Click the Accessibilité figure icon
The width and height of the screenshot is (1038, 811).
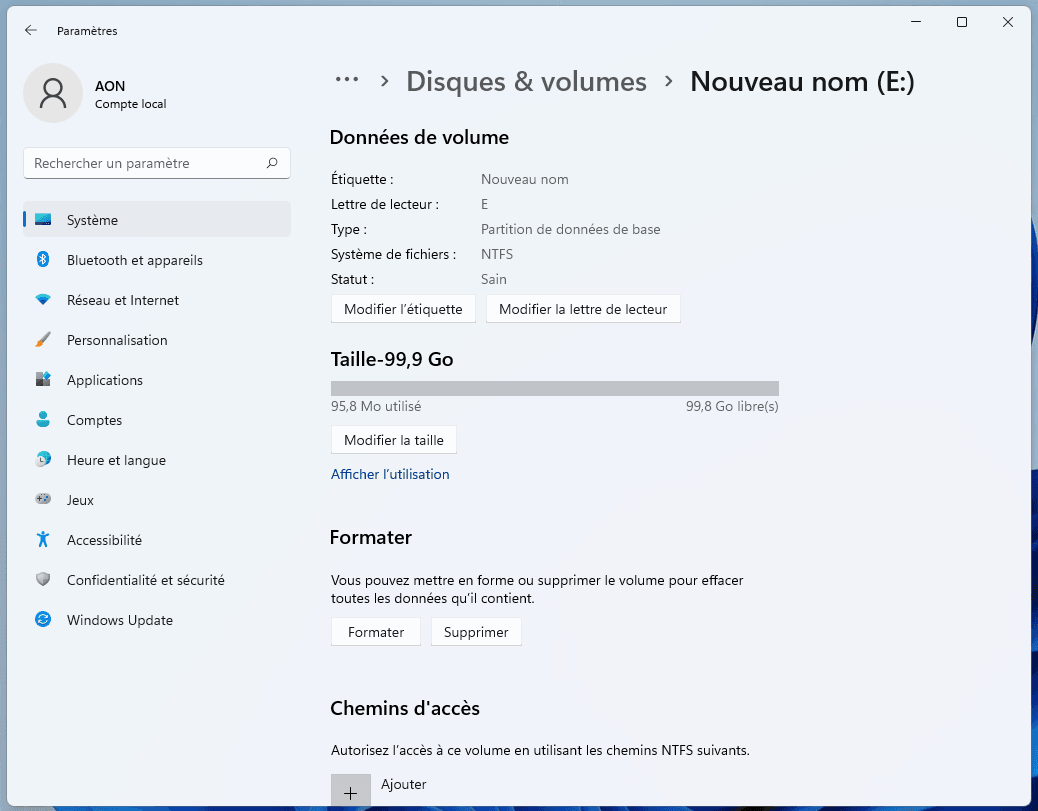click(43, 540)
